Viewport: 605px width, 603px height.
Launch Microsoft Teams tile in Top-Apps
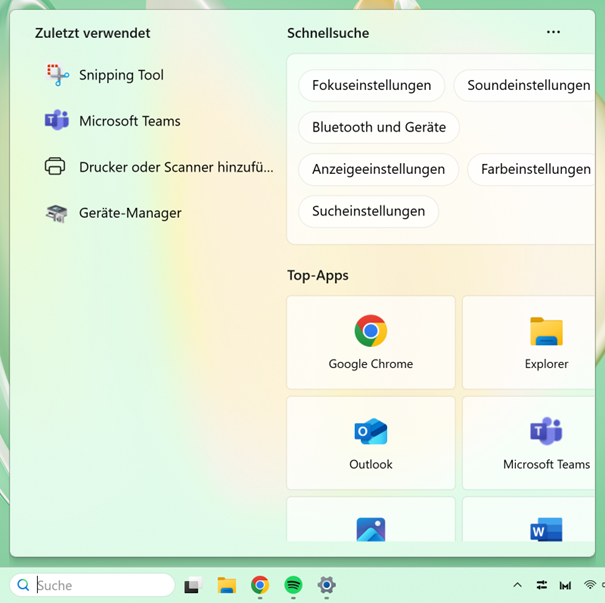pyautogui.click(x=529, y=443)
